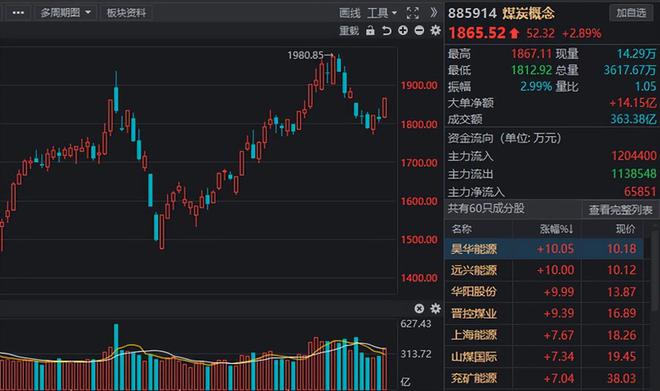Click the 最高 value 1867.11
Viewport: 660px width, 391px height.
(x=531, y=54)
